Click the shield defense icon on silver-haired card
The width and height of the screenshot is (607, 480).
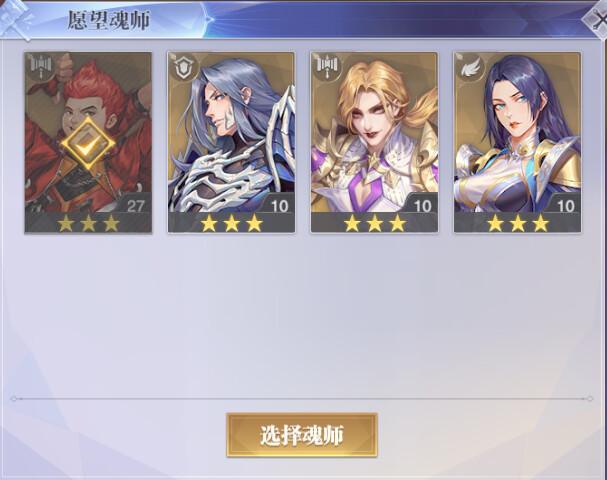click(x=184, y=67)
